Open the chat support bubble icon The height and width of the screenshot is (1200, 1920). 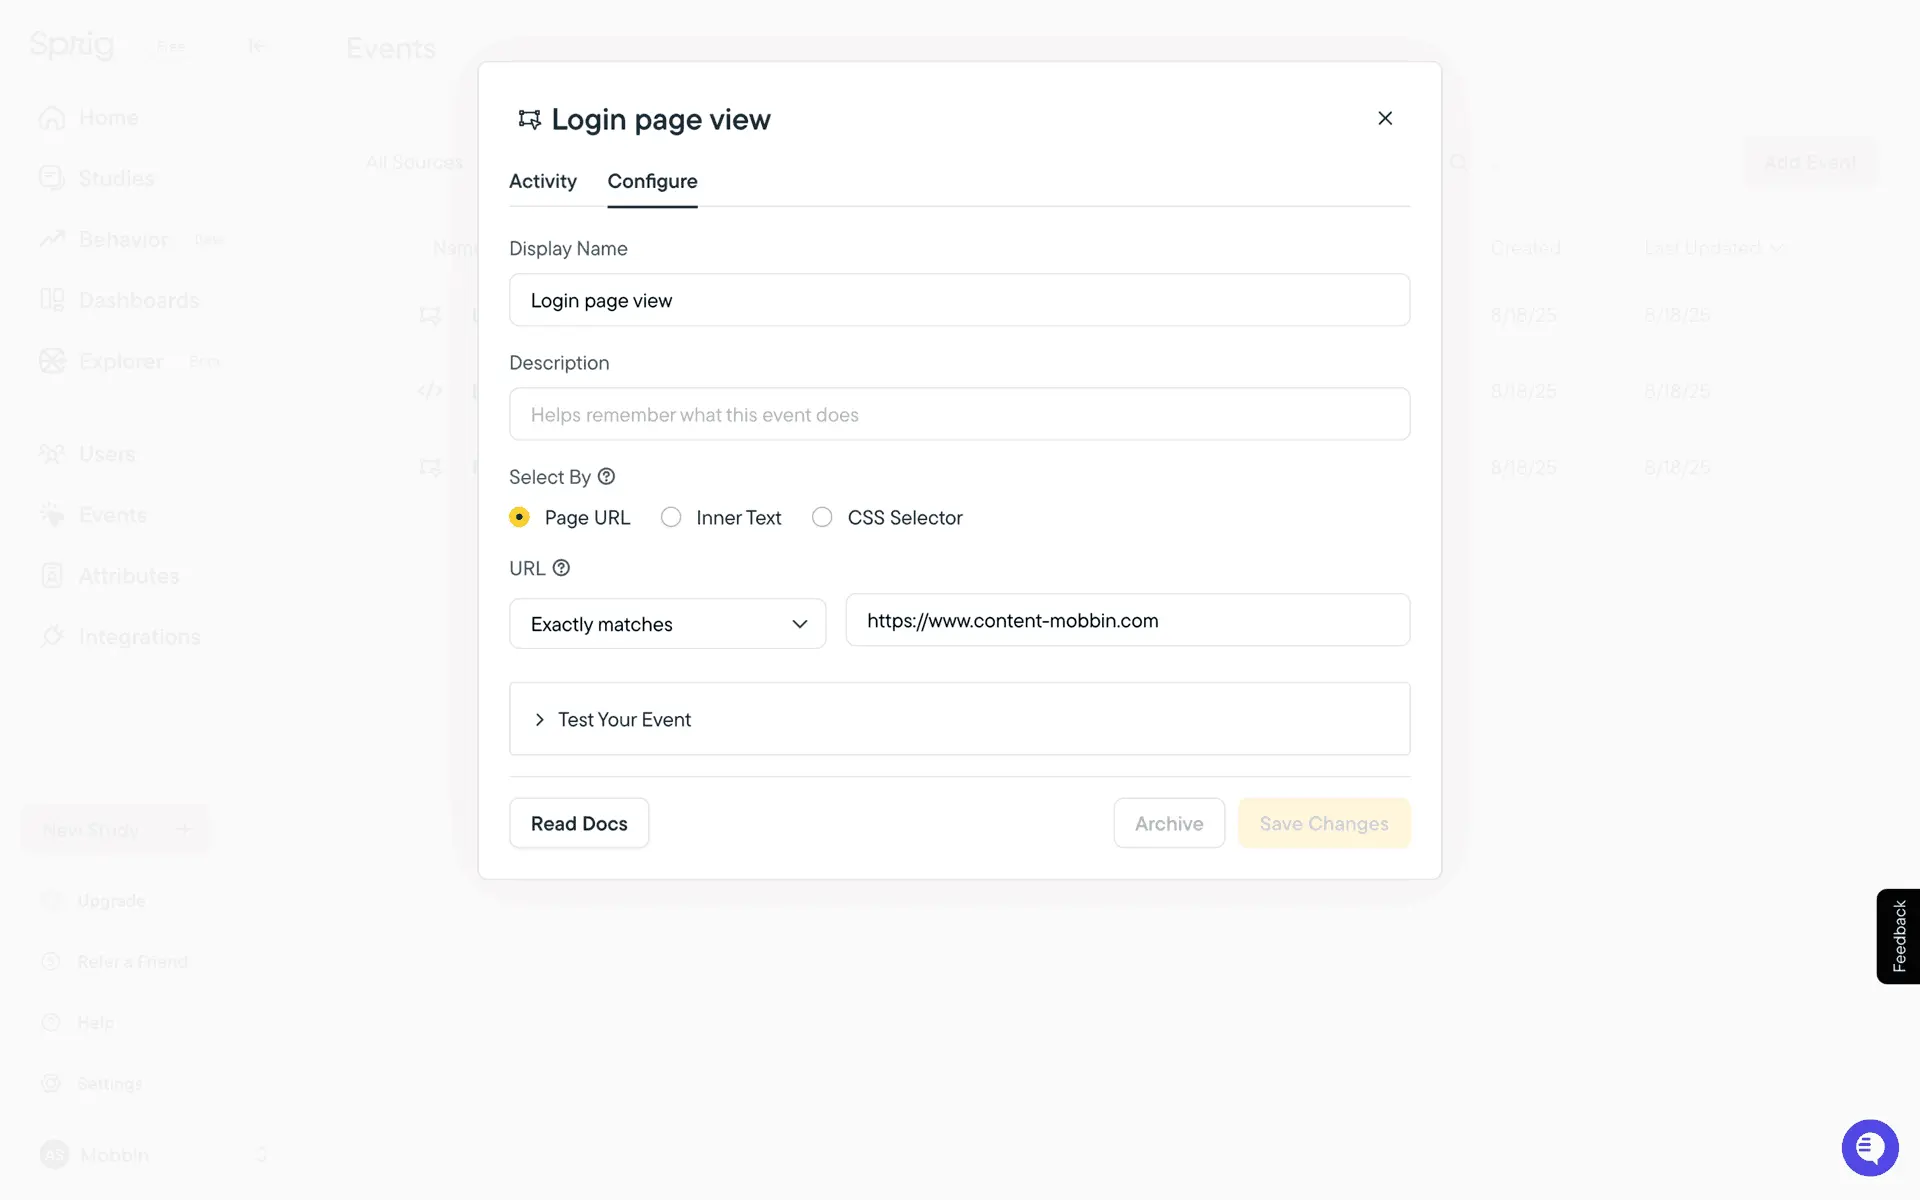(x=1869, y=1147)
